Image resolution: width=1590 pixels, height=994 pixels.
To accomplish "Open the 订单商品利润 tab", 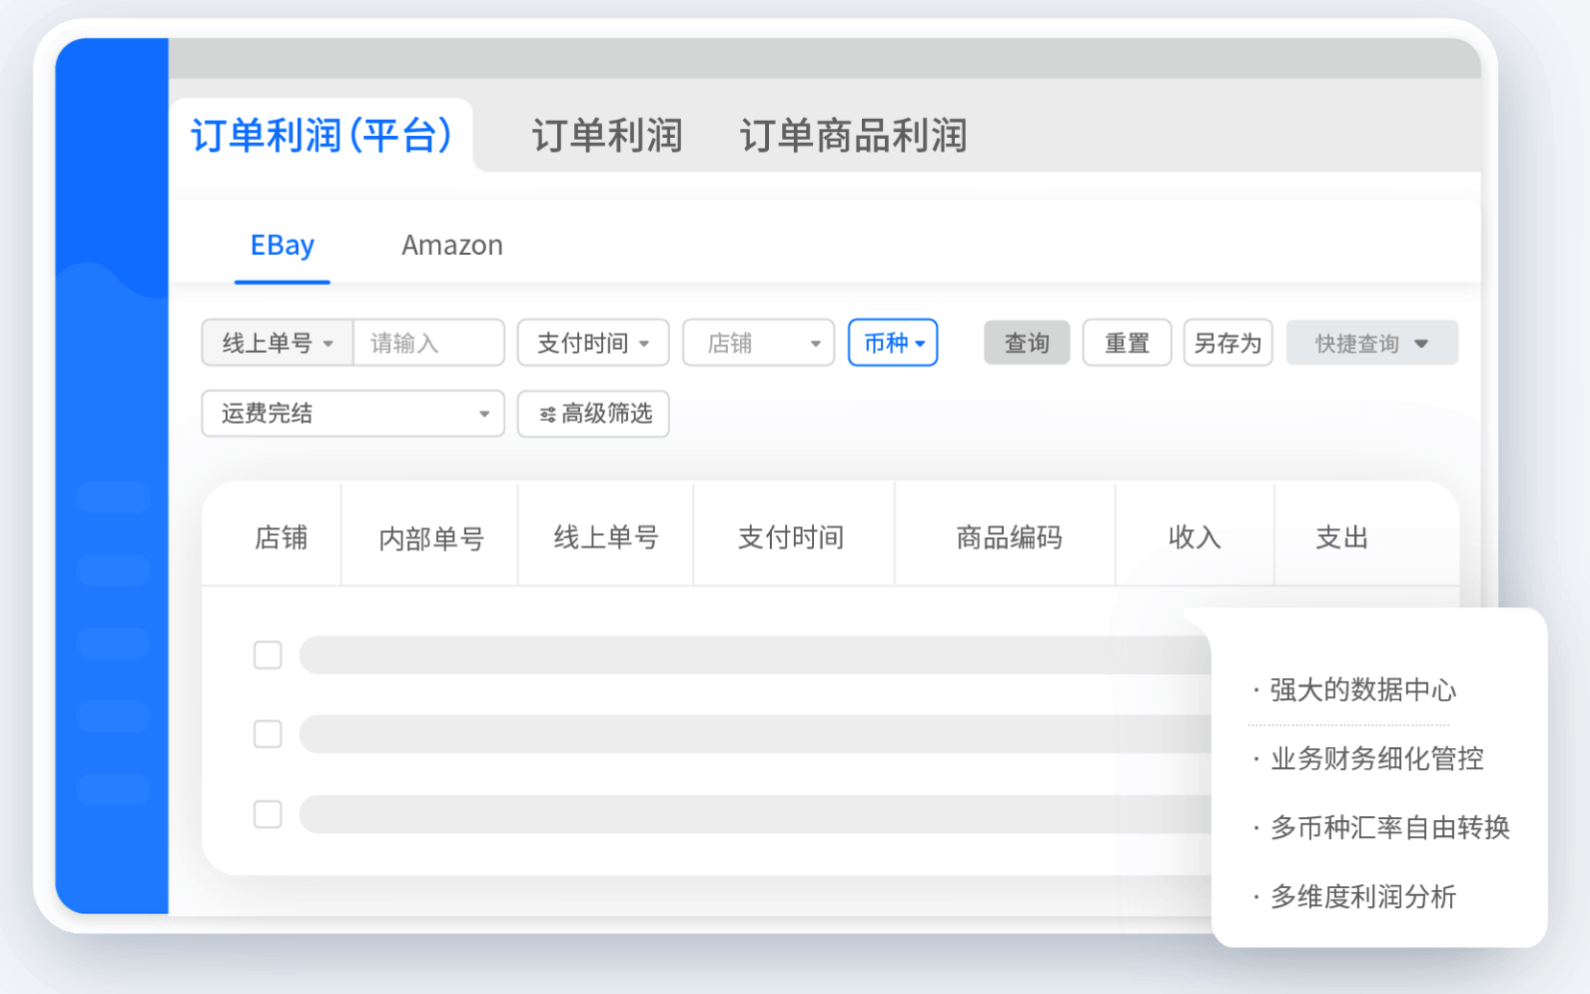I will (853, 136).
